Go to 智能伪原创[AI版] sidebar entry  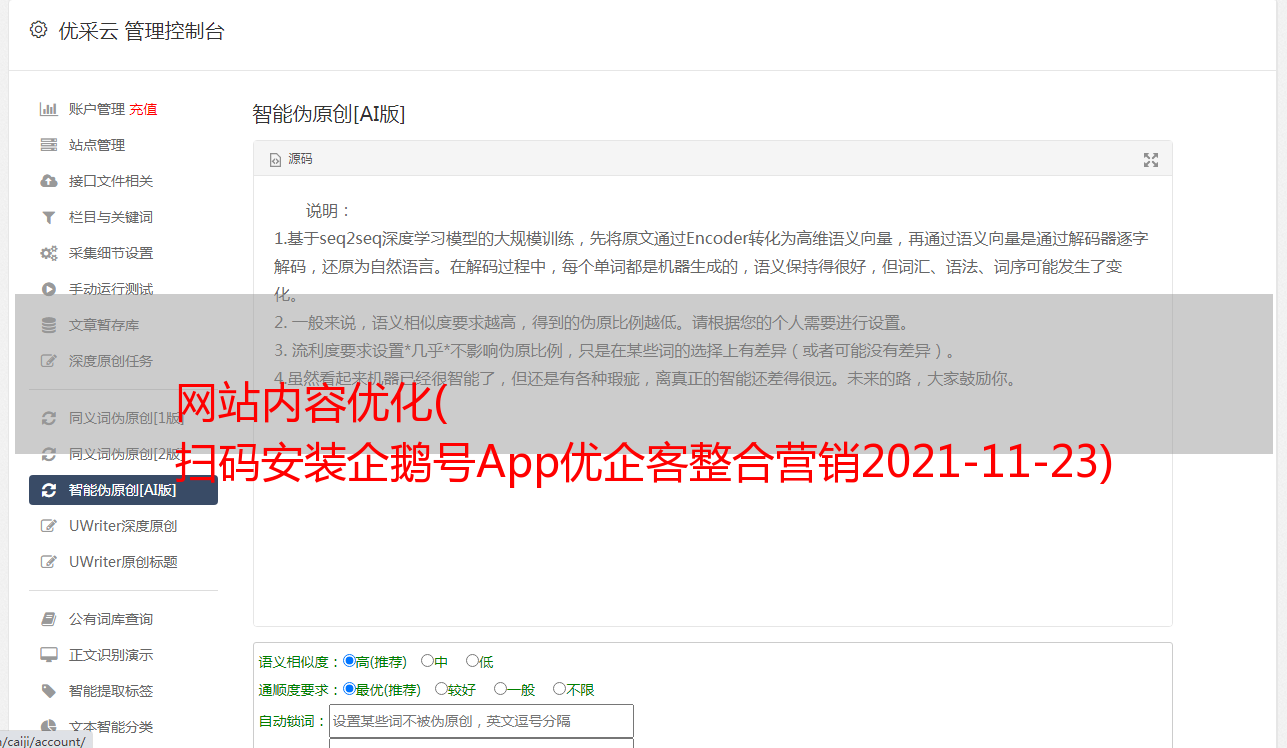coord(123,490)
